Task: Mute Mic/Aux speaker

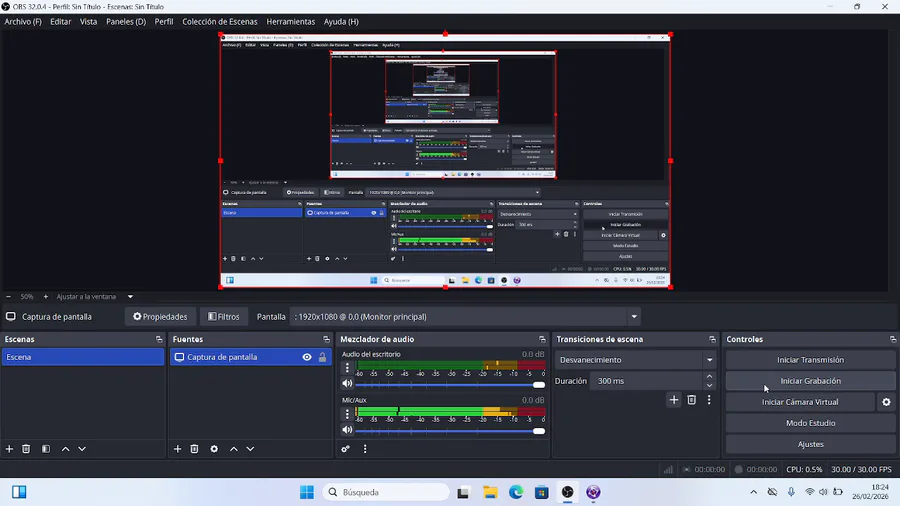Action: tap(347, 430)
